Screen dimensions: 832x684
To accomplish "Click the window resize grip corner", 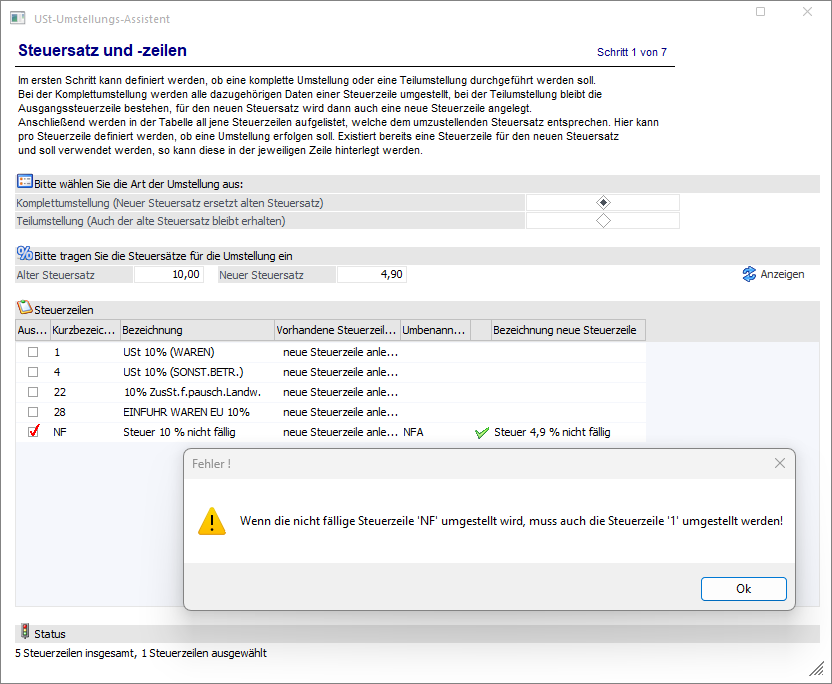I will 817,669.
